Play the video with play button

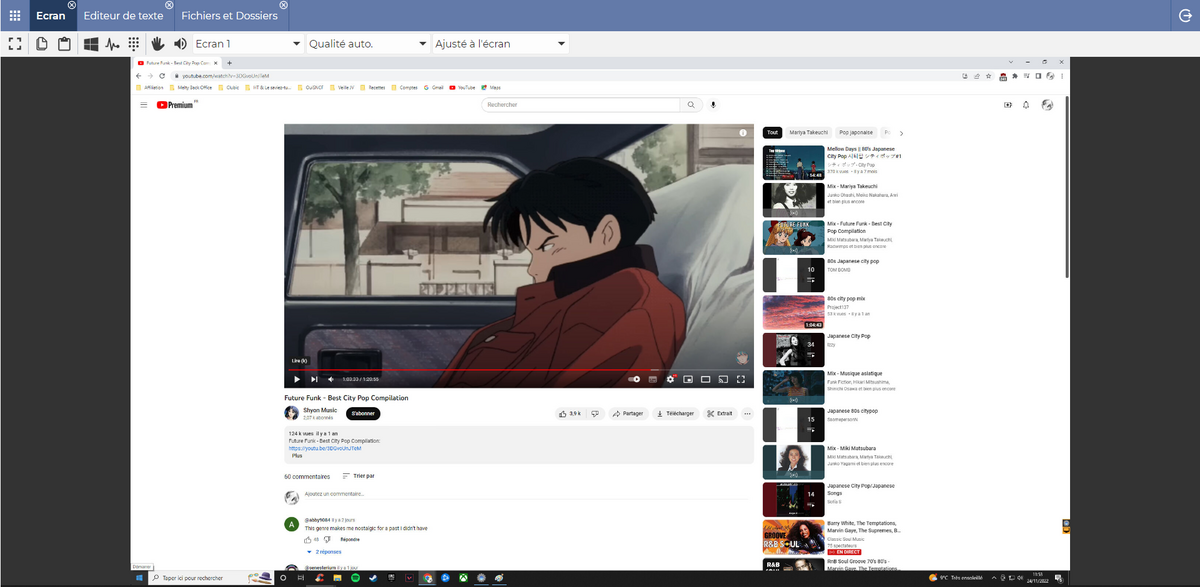[x=297, y=379]
